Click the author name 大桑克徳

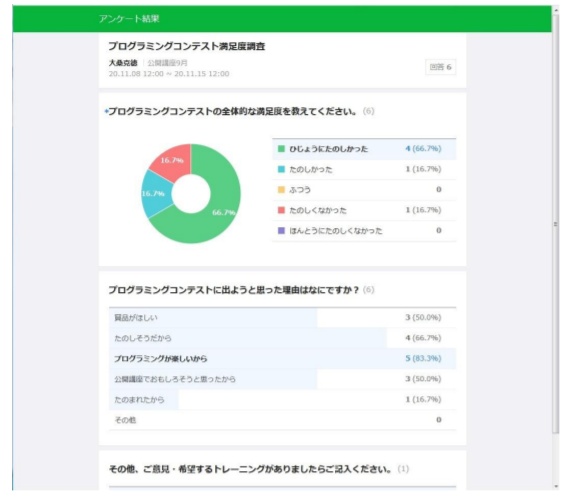123,63
